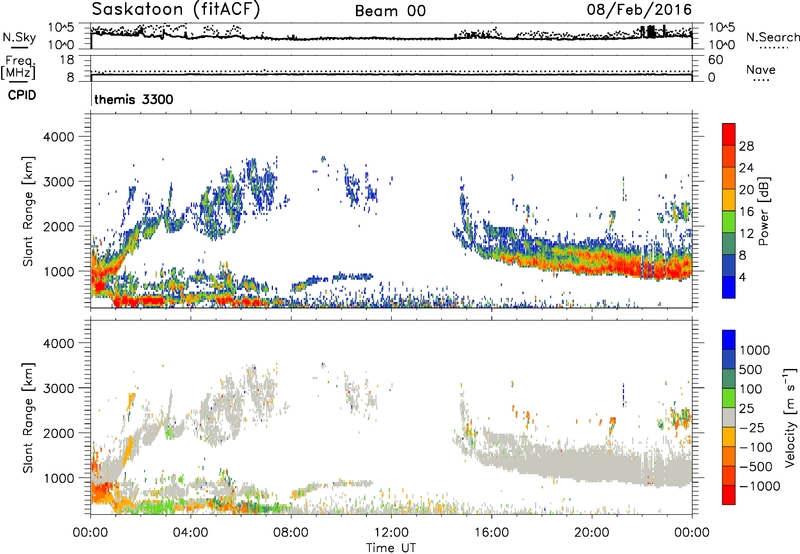This screenshot has height=554, width=800.
Task: Click the 'Power [dB]' color bar label
Action: pos(764,211)
